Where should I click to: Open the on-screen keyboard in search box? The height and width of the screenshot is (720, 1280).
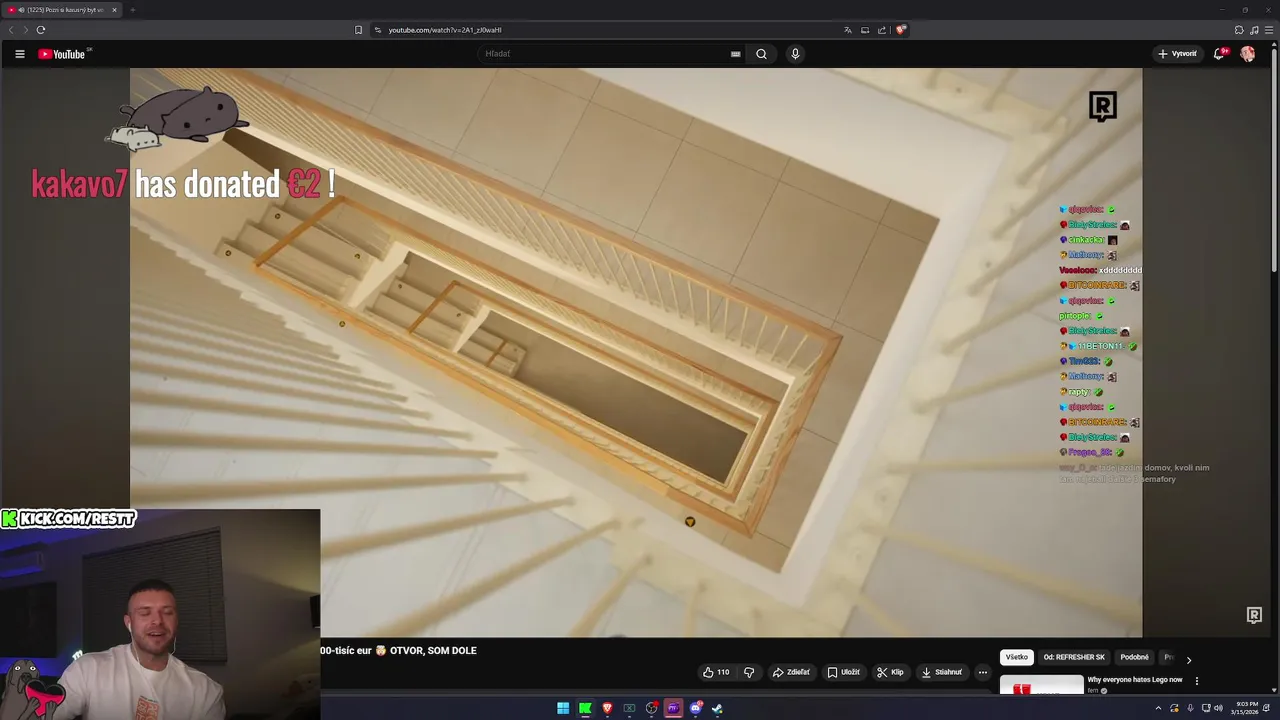735,54
